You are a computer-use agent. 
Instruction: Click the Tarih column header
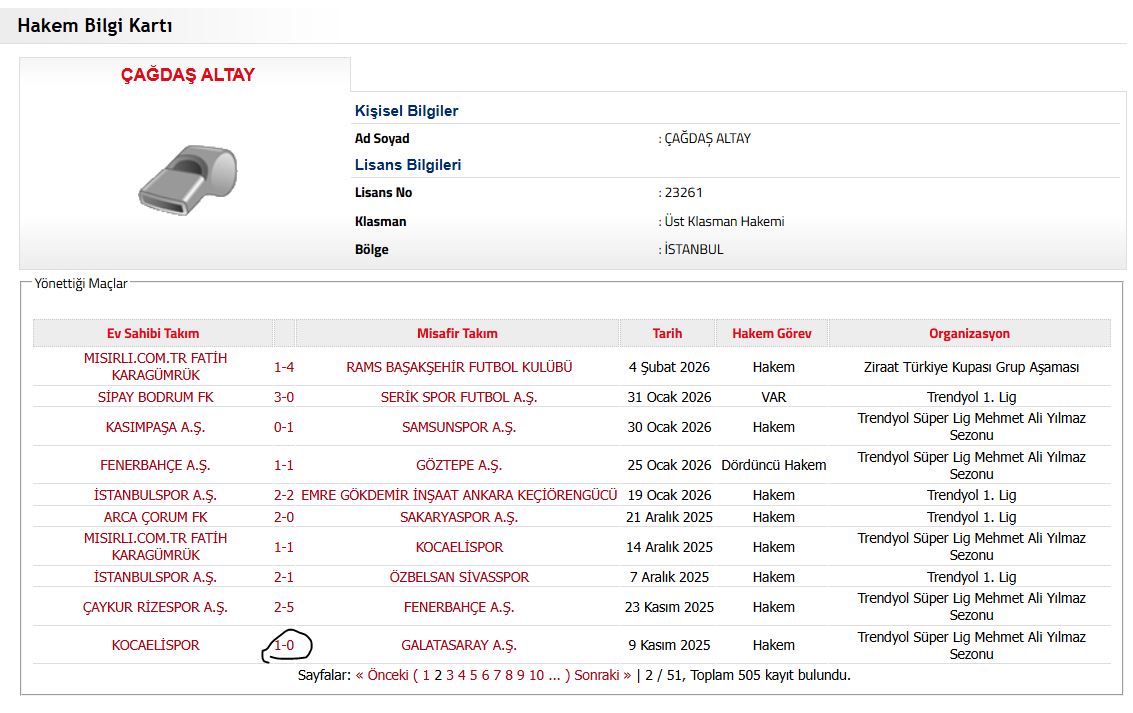point(667,333)
